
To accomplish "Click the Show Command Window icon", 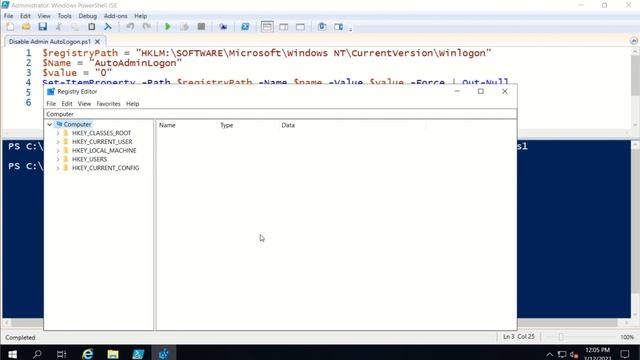I will tap(322, 27).
